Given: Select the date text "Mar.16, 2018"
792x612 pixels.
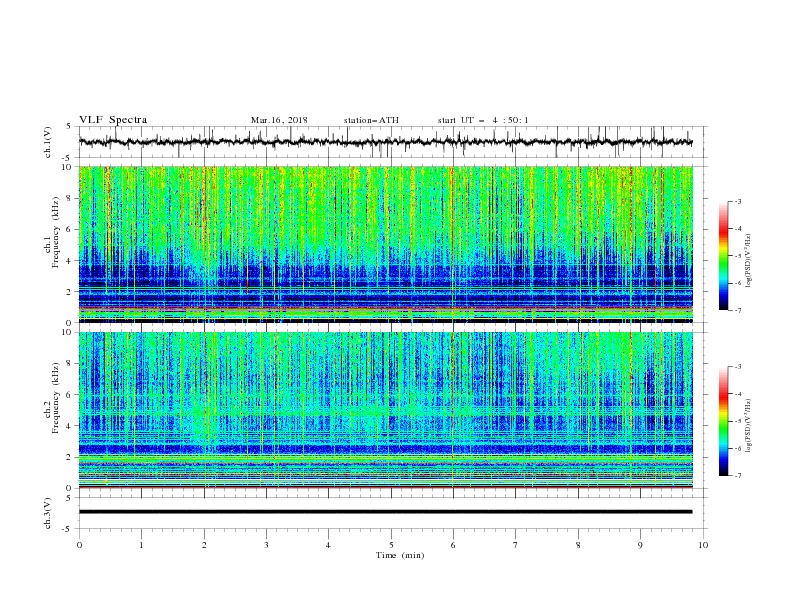Looking at the screenshot, I should [x=279, y=120].
